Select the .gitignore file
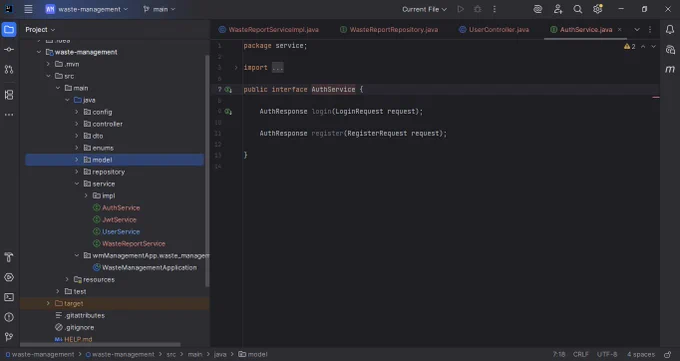 point(79,328)
